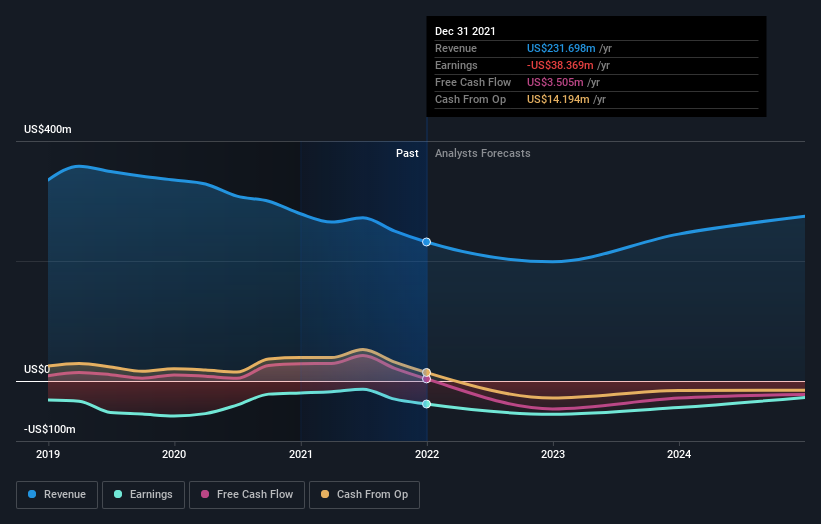Click the 2021 x-axis label

(301, 454)
